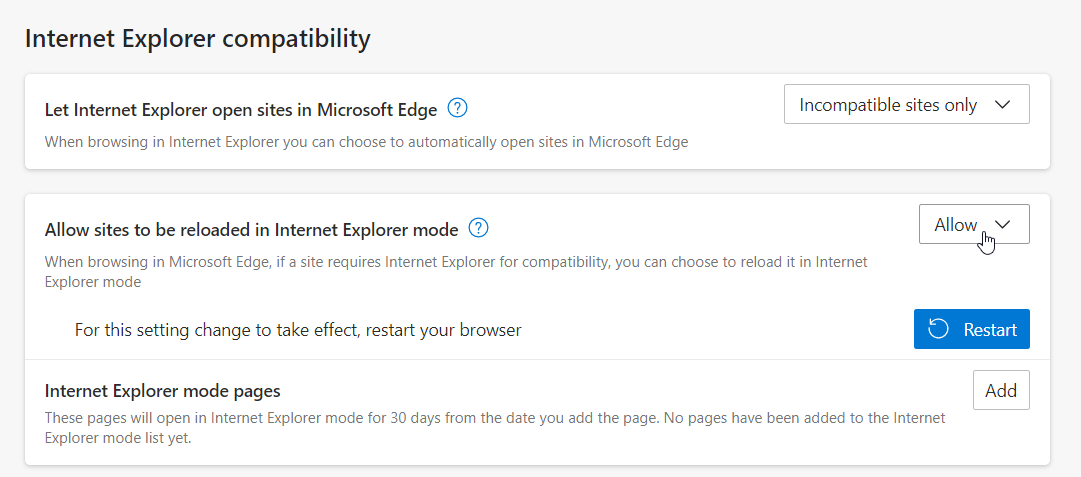
Task: Click chevron arrow in "Incompatible sites only" box
Action: click(x=1004, y=105)
